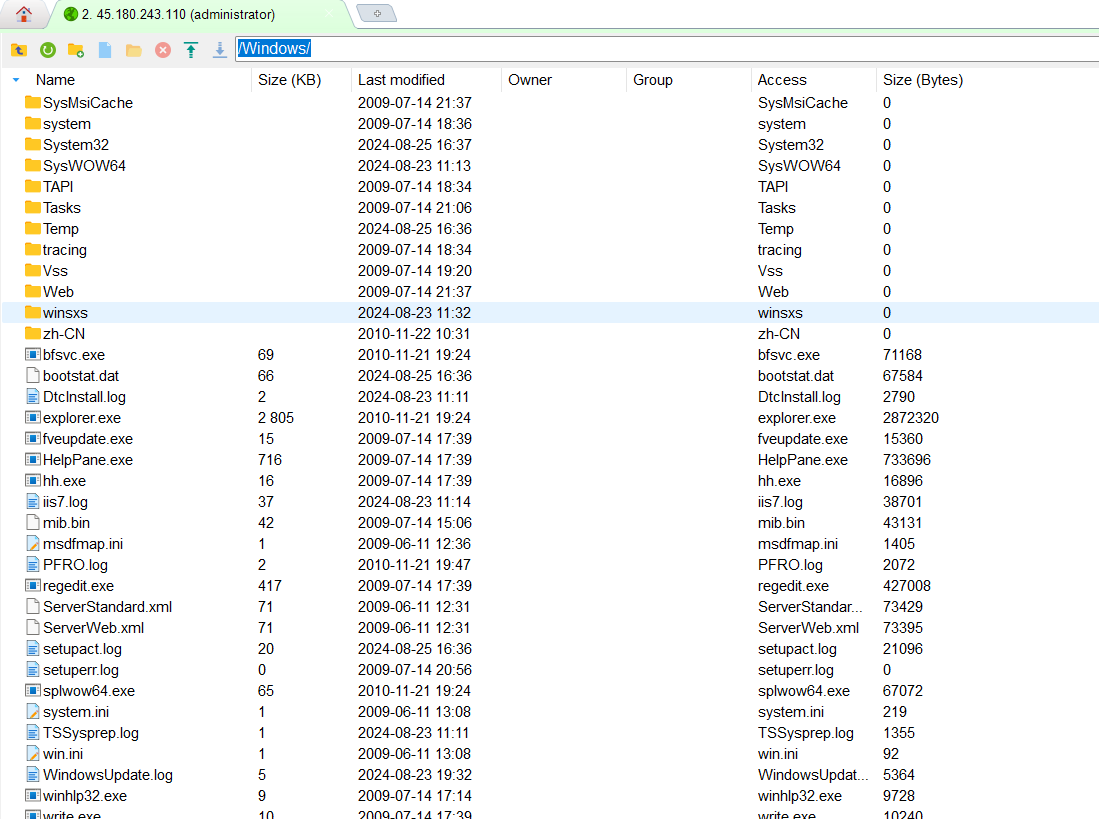Click the Access column header
The image size is (1099, 819).
tap(781, 80)
